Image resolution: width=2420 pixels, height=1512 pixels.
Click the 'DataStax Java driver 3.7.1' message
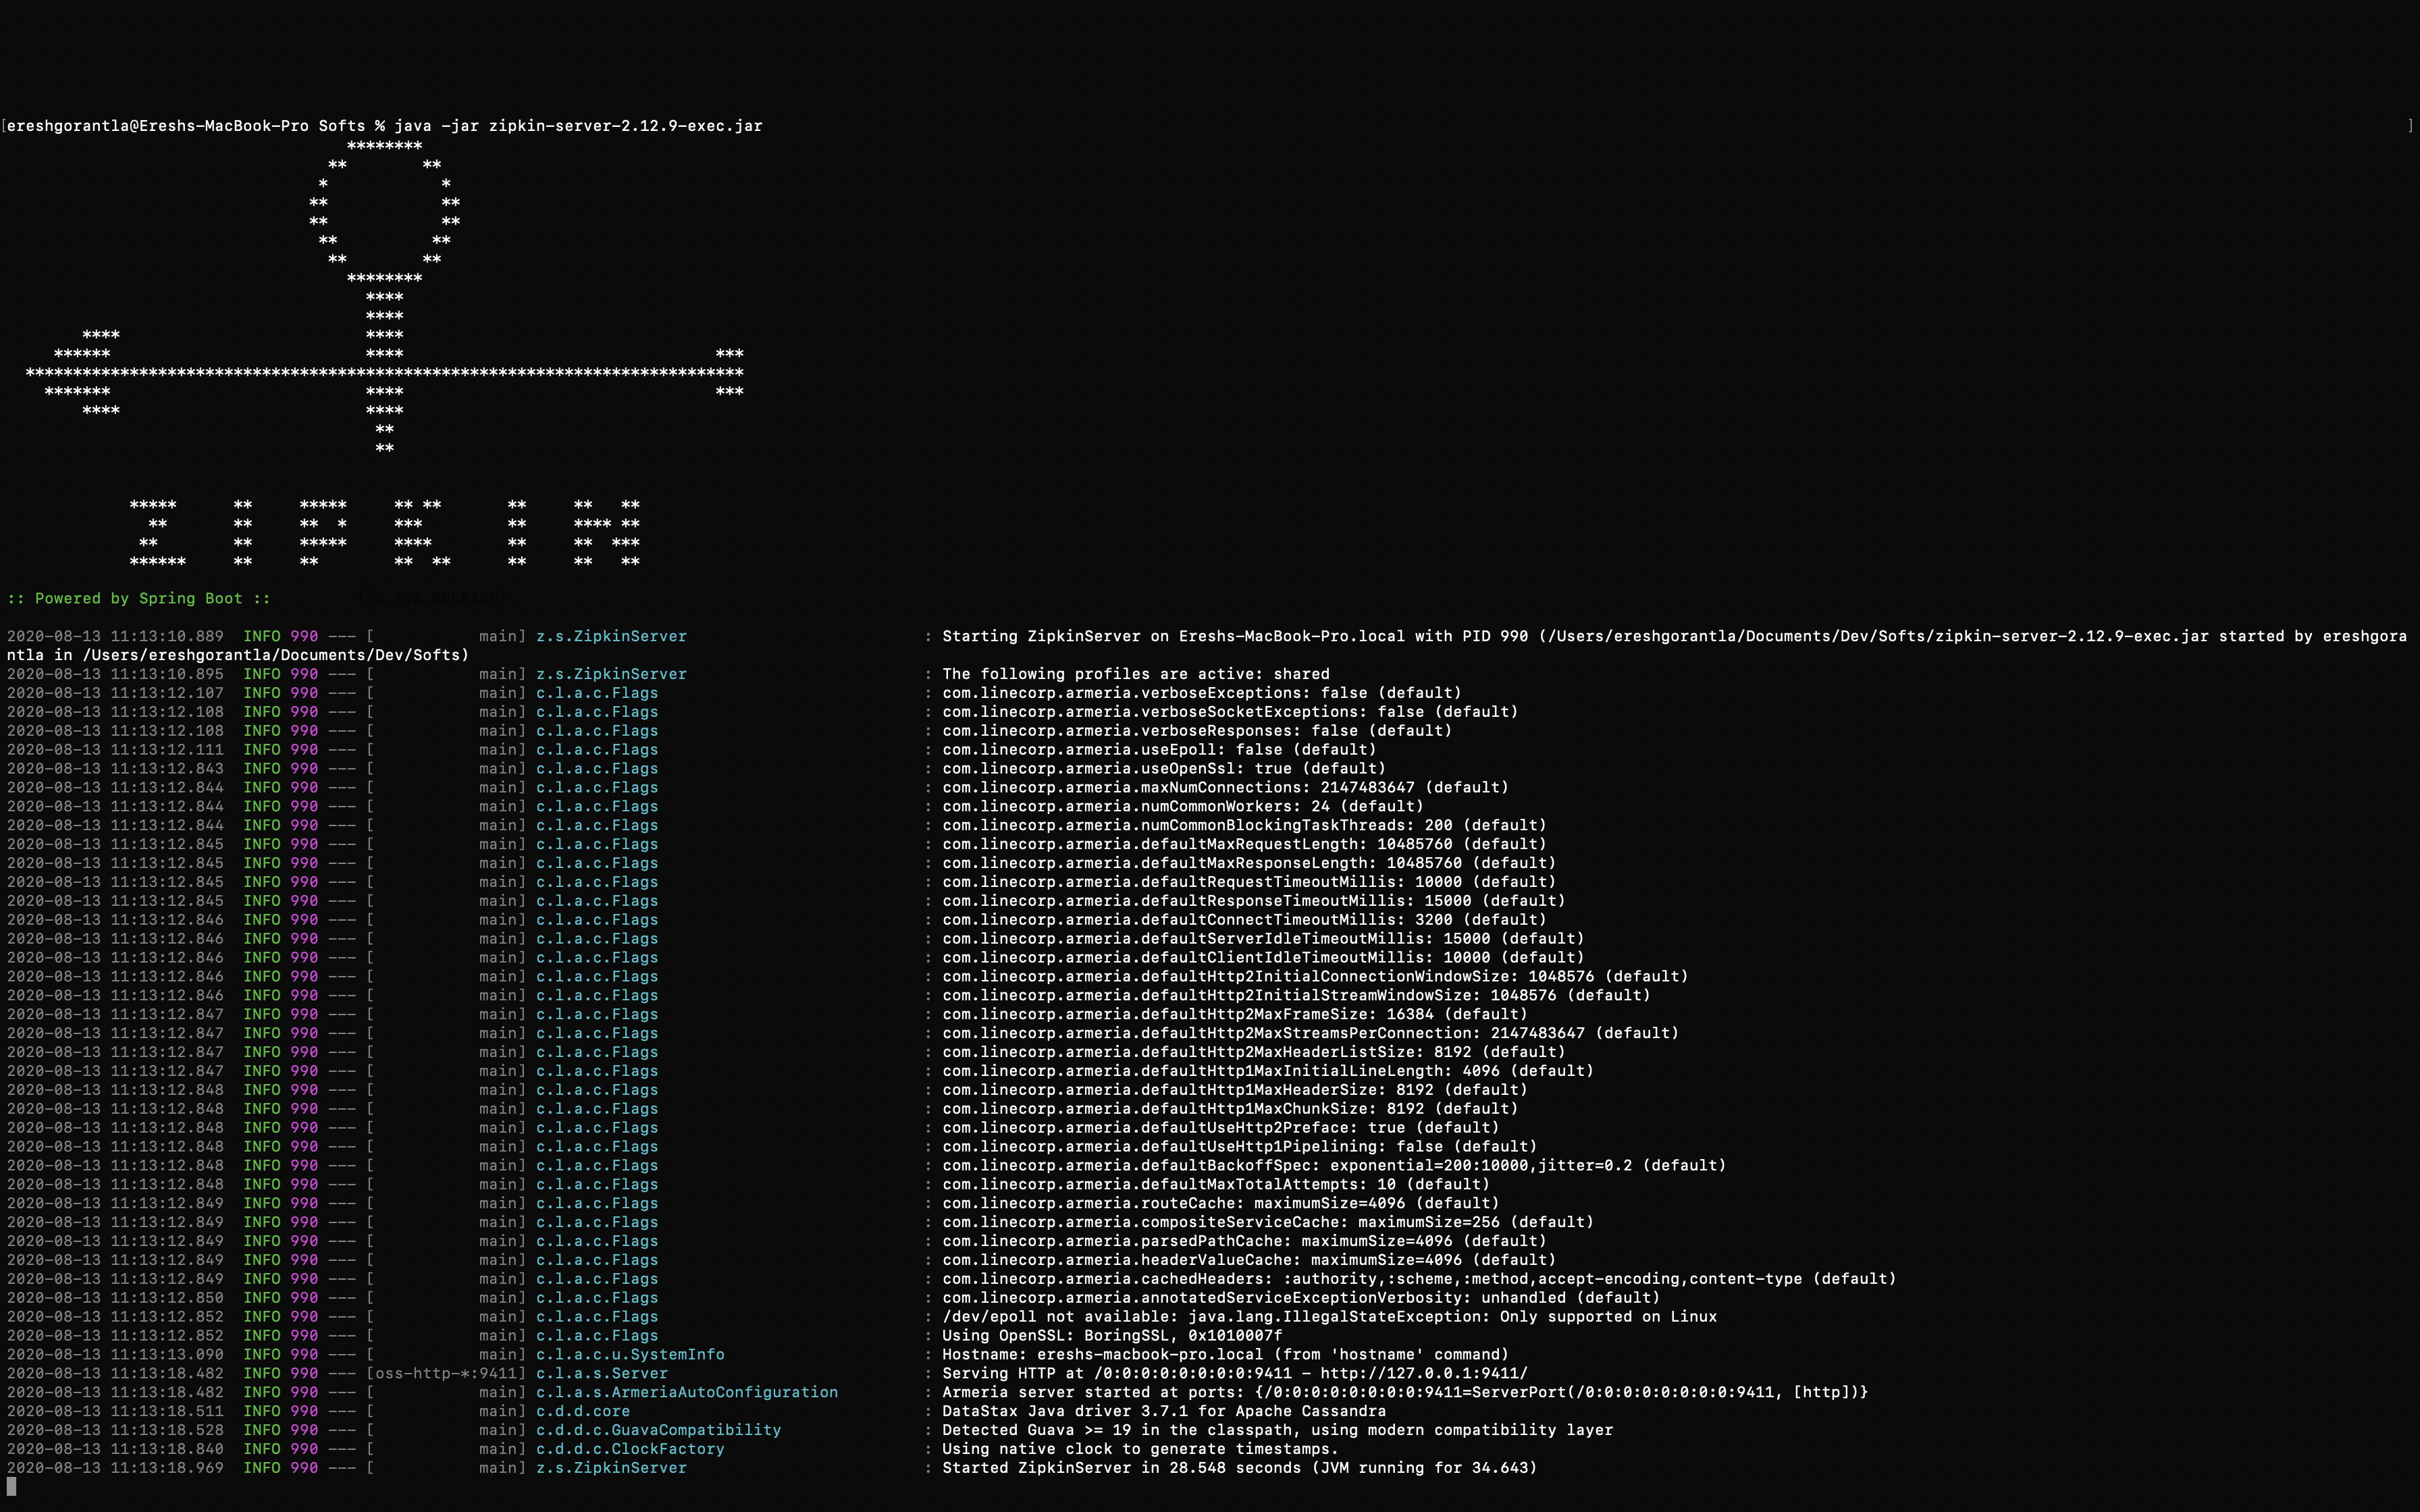coord(1163,1411)
